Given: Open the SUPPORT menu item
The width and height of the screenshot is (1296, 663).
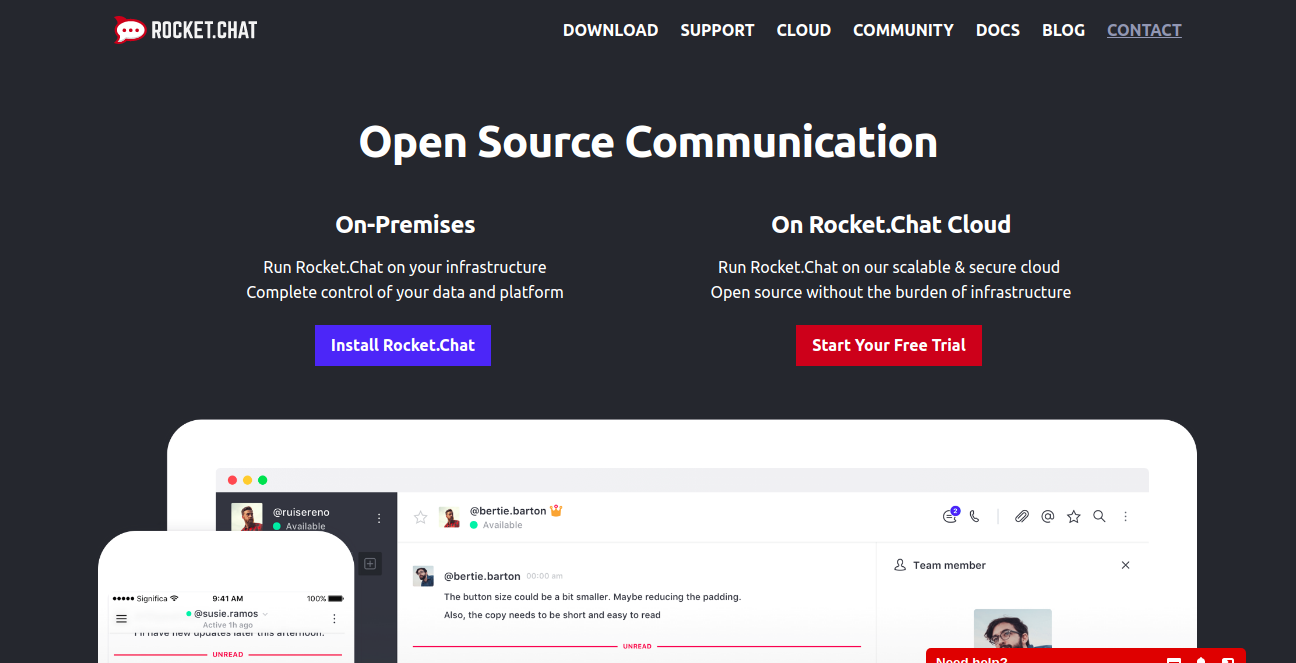Looking at the screenshot, I should pyautogui.click(x=717, y=30).
